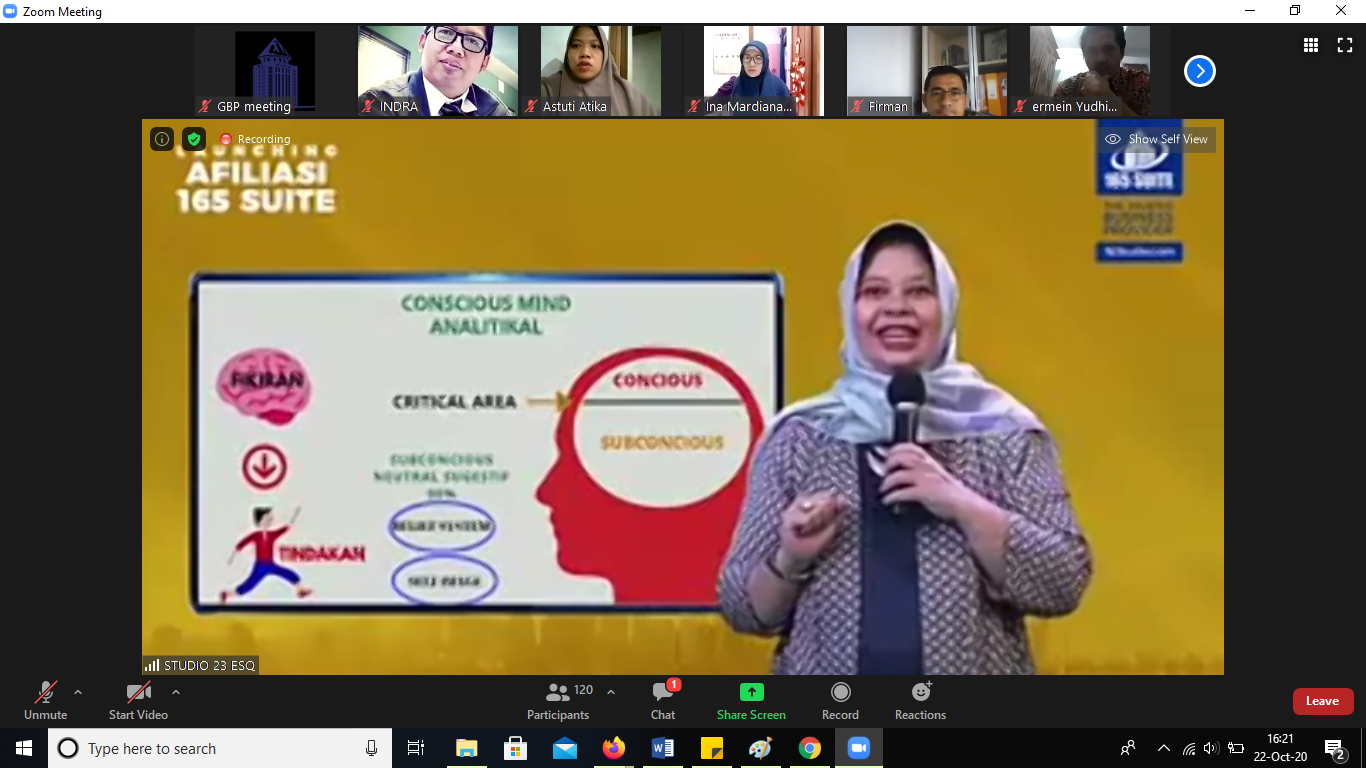Expand video options arrow beside Start Video
This screenshot has height=768, width=1366.
176,692
